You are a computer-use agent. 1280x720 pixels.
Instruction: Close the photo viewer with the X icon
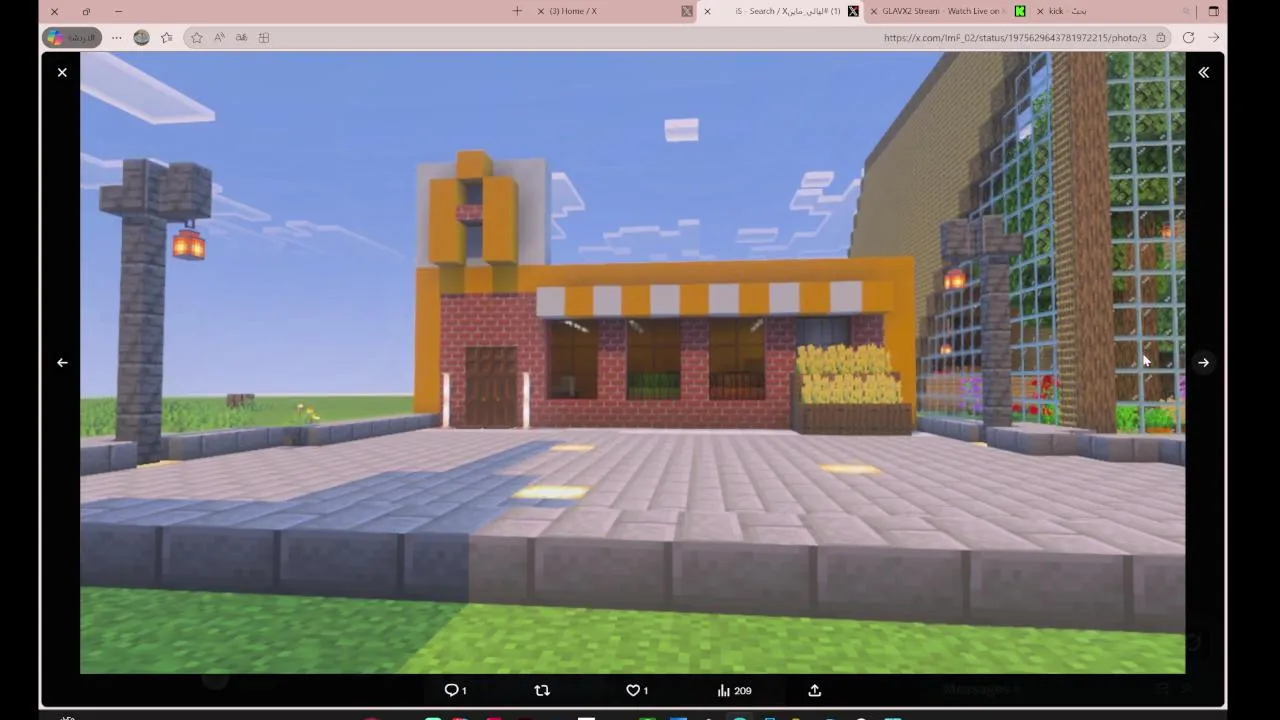(x=62, y=72)
